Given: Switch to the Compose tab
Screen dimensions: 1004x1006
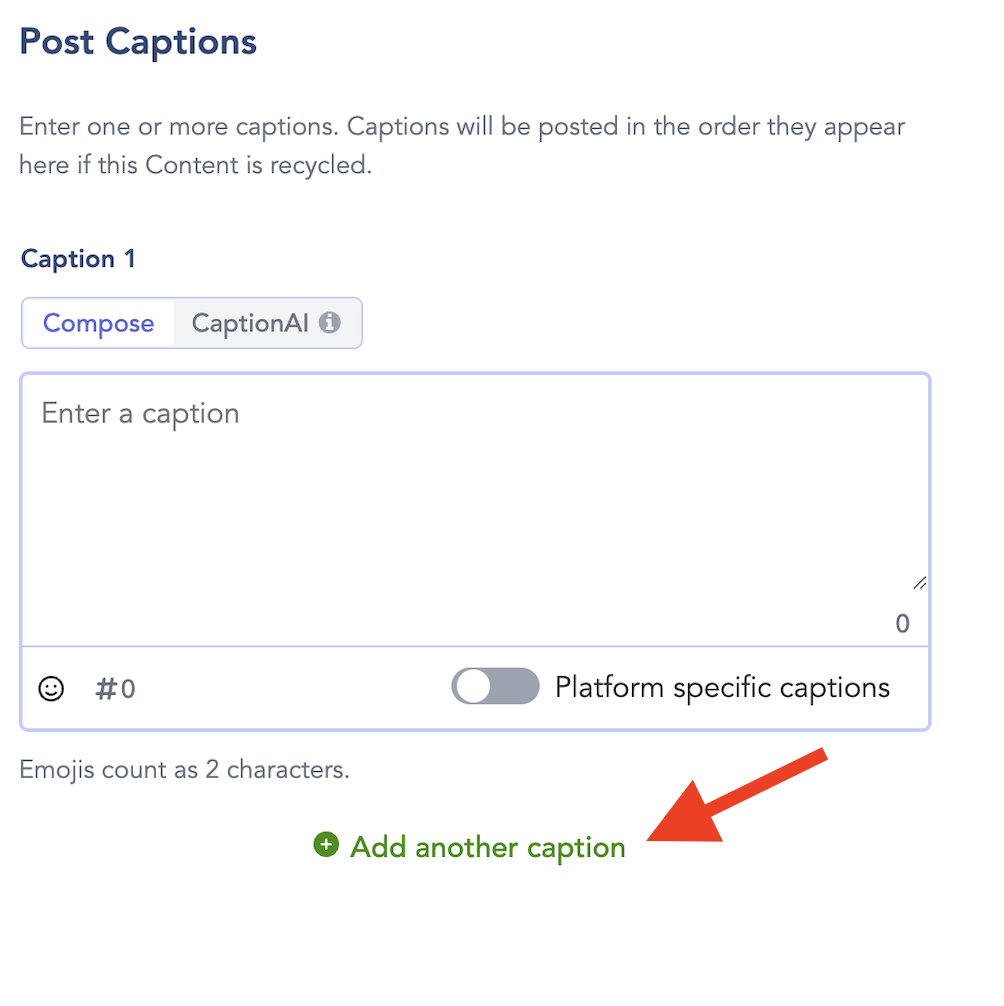Looking at the screenshot, I should (98, 323).
